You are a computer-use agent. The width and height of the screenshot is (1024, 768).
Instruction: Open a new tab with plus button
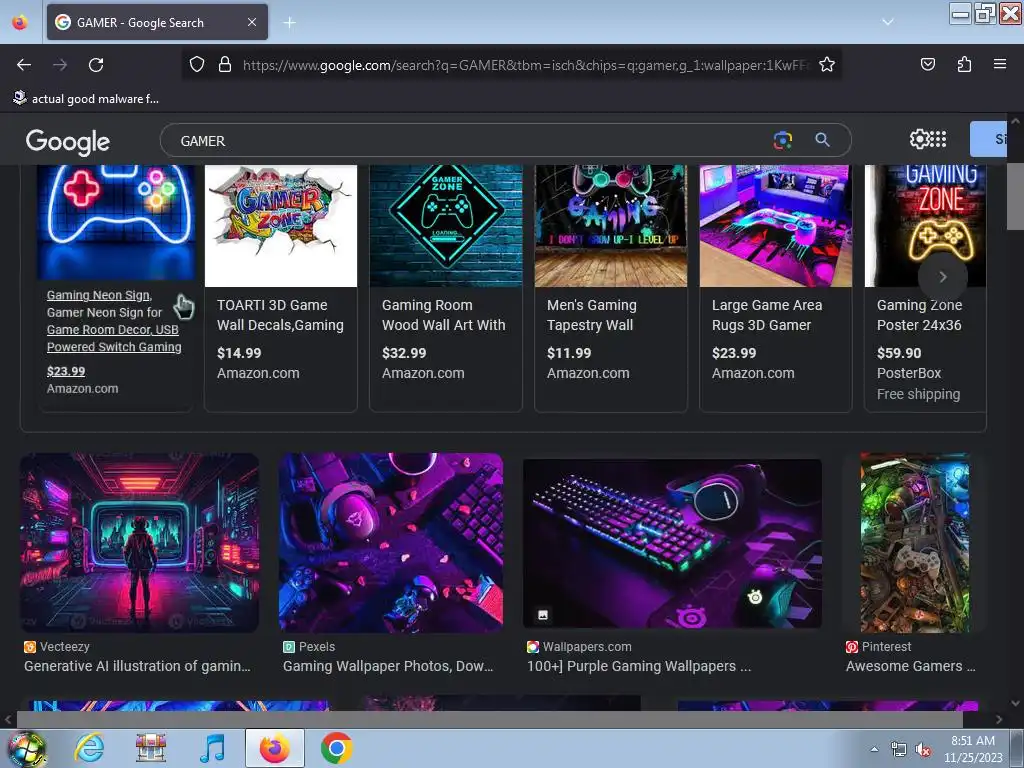[x=289, y=23]
